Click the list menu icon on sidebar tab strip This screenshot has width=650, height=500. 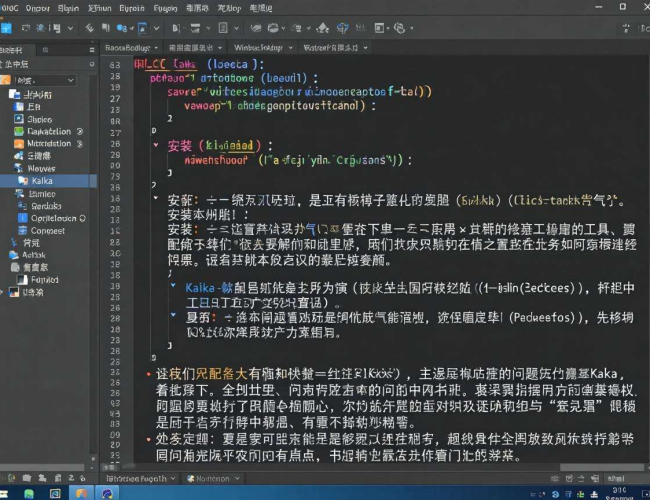(92, 50)
